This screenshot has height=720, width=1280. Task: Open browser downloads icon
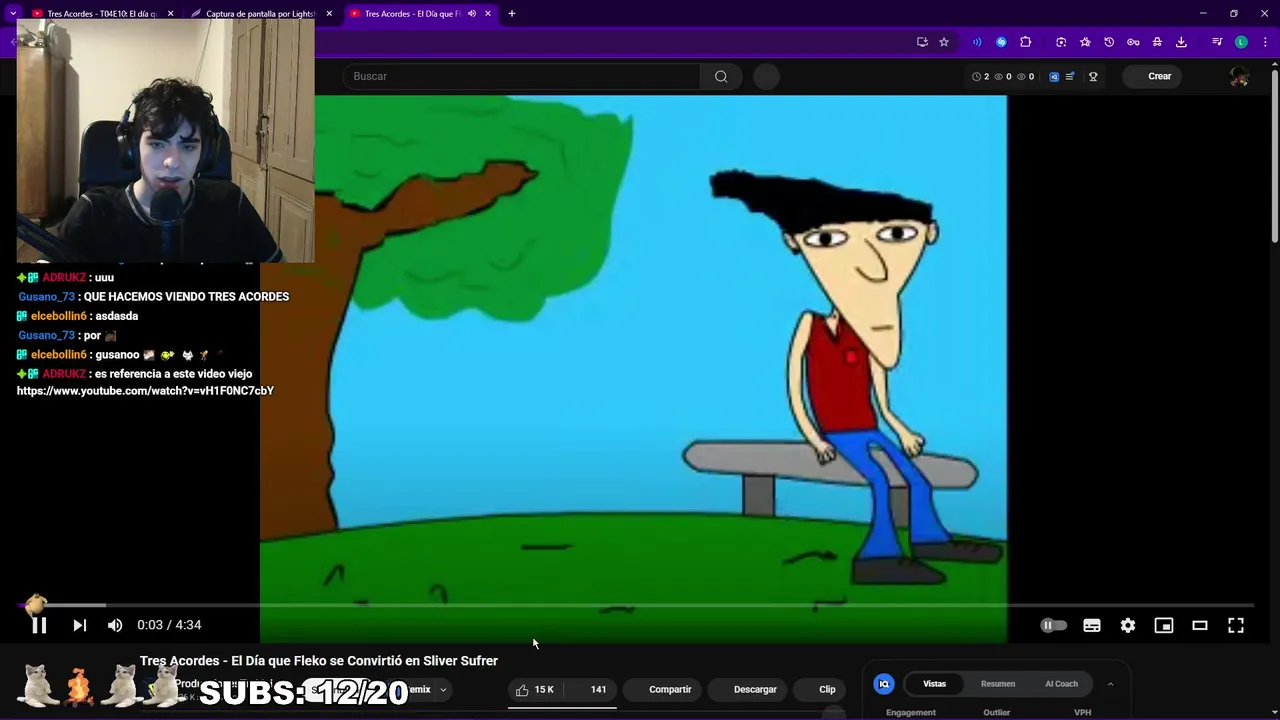coord(1181,42)
